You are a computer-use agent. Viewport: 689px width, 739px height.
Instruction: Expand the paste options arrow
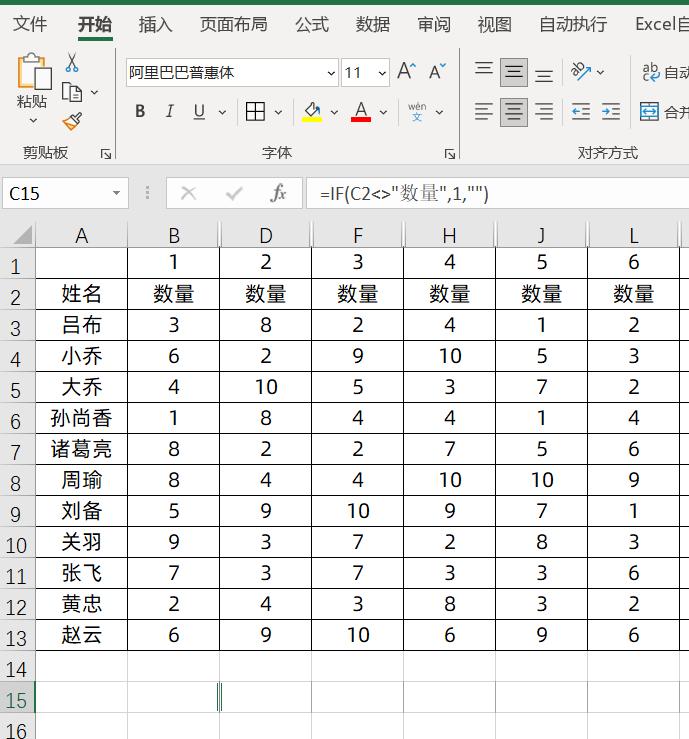(33, 121)
